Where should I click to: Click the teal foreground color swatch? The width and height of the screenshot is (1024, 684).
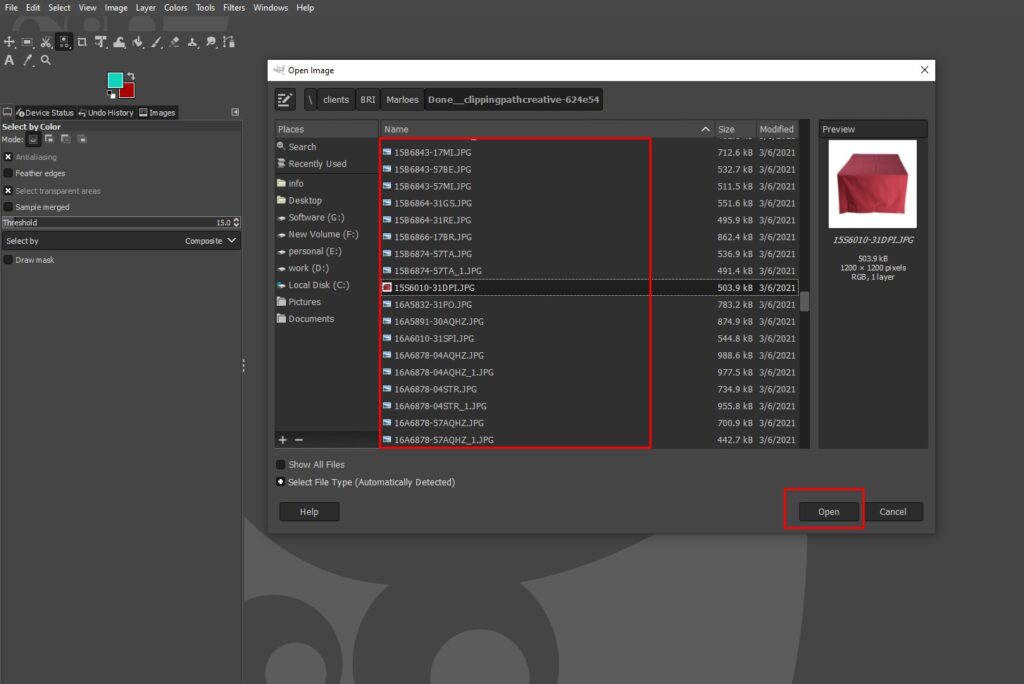[116, 80]
